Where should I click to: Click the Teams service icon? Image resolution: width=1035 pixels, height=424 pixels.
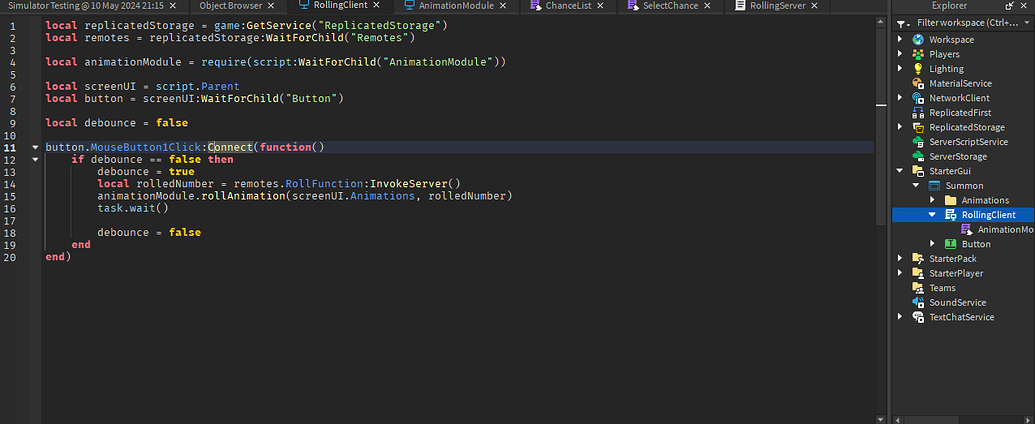point(918,288)
